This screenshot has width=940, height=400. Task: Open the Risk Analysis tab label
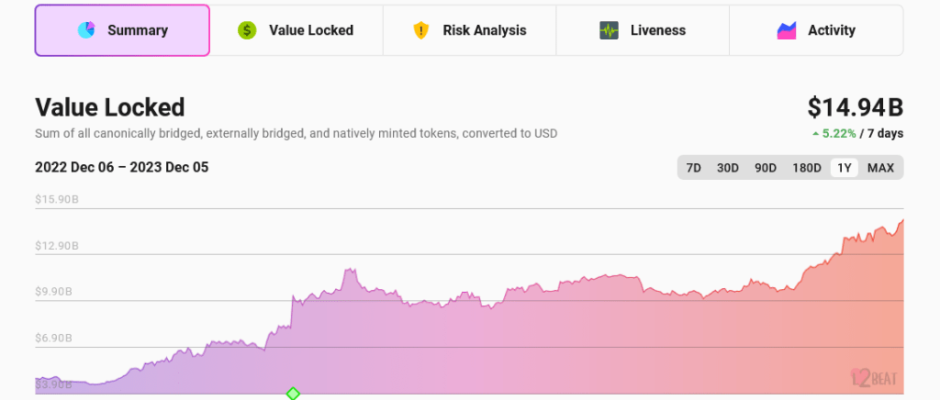pyautogui.click(x=484, y=30)
